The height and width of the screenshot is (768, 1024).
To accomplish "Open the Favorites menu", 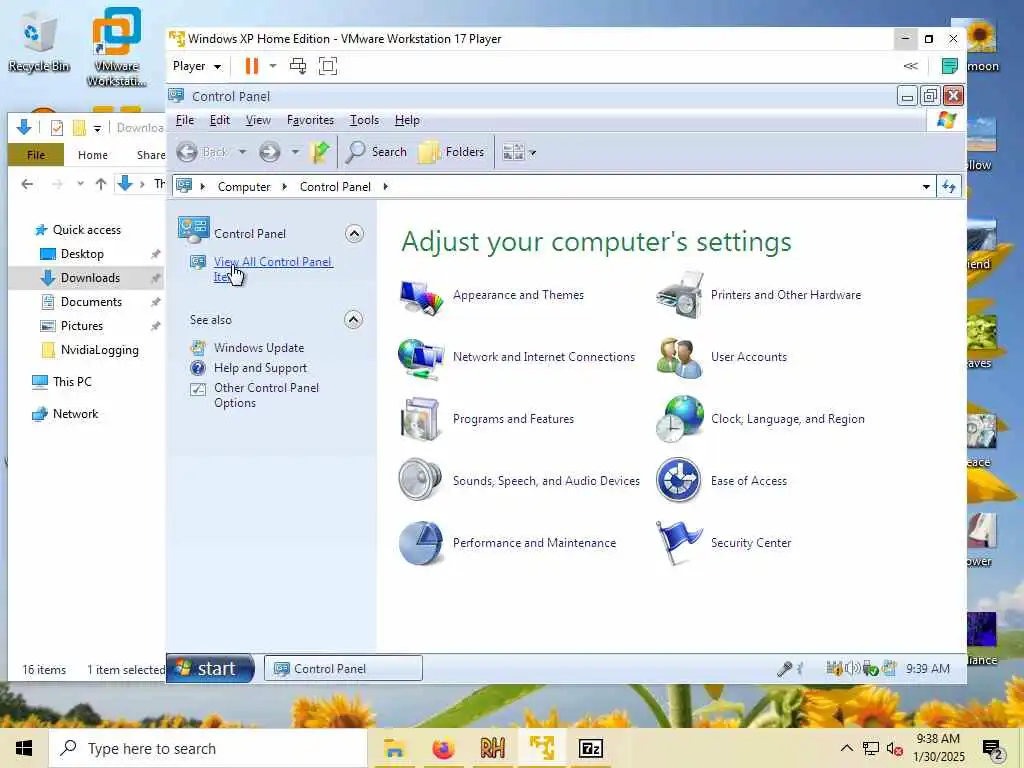I will 310,120.
